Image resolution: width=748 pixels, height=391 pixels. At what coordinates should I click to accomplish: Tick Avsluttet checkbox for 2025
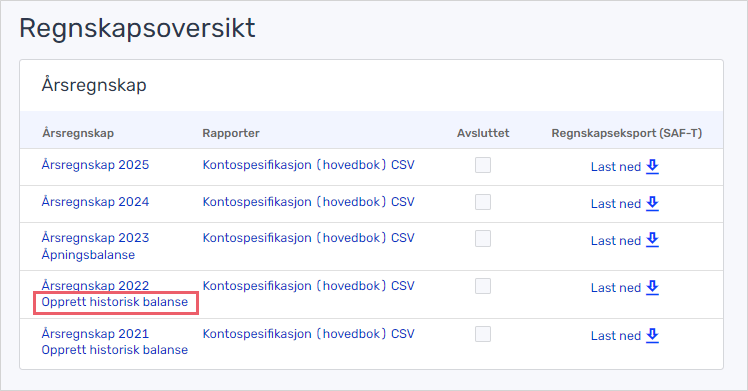(x=483, y=165)
